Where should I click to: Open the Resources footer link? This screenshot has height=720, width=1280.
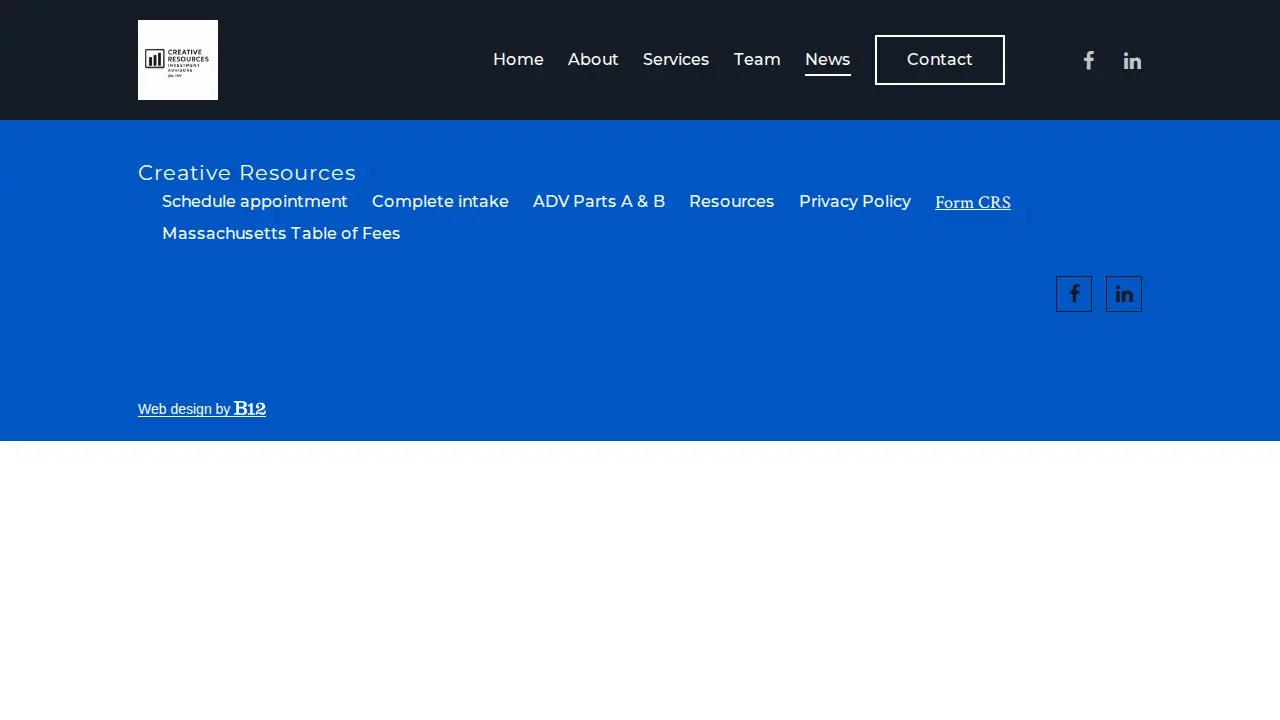tap(732, 202)
